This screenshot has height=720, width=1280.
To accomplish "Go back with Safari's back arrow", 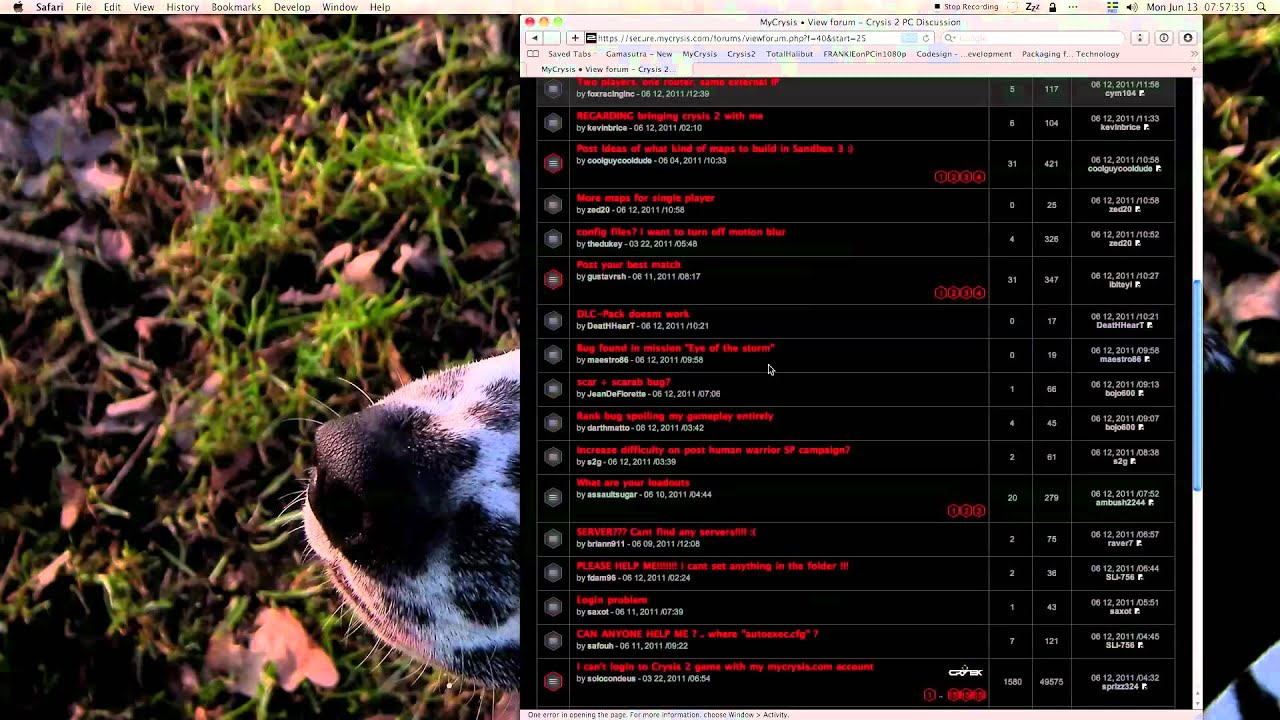I will click(x=534, y=38).
